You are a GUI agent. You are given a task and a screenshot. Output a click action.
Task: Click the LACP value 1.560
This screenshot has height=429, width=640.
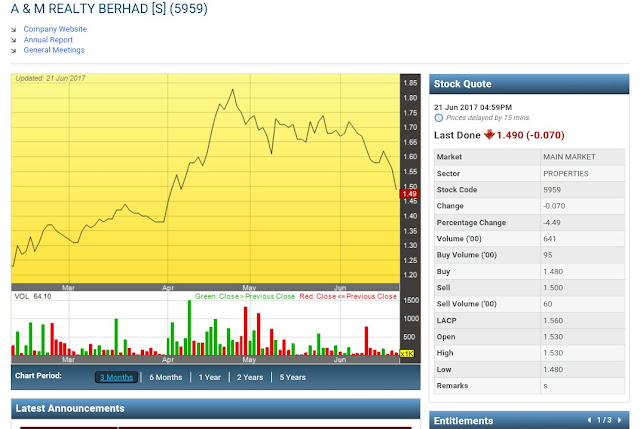(553, 320)
